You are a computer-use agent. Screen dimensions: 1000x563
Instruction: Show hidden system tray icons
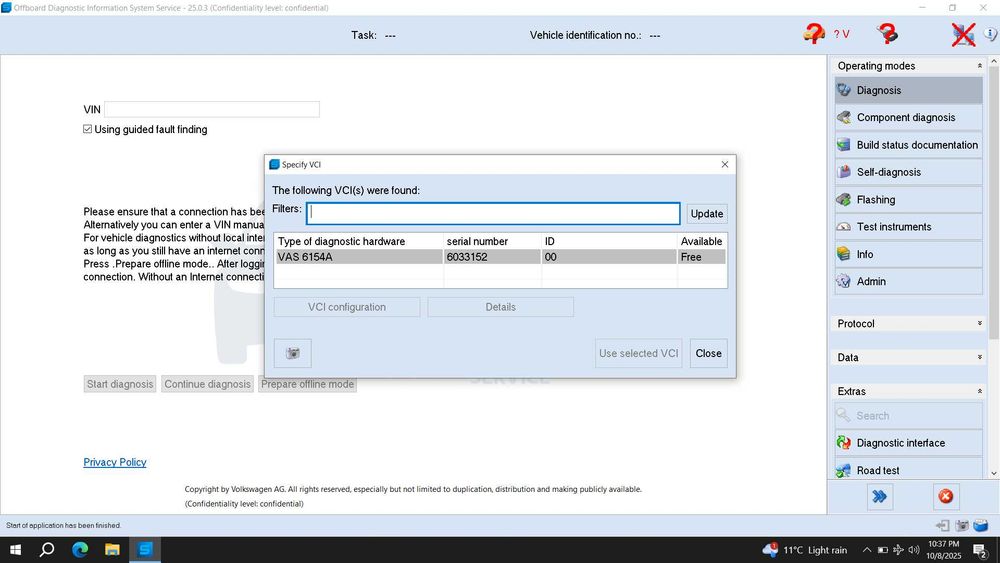click(x=867, y=550)
